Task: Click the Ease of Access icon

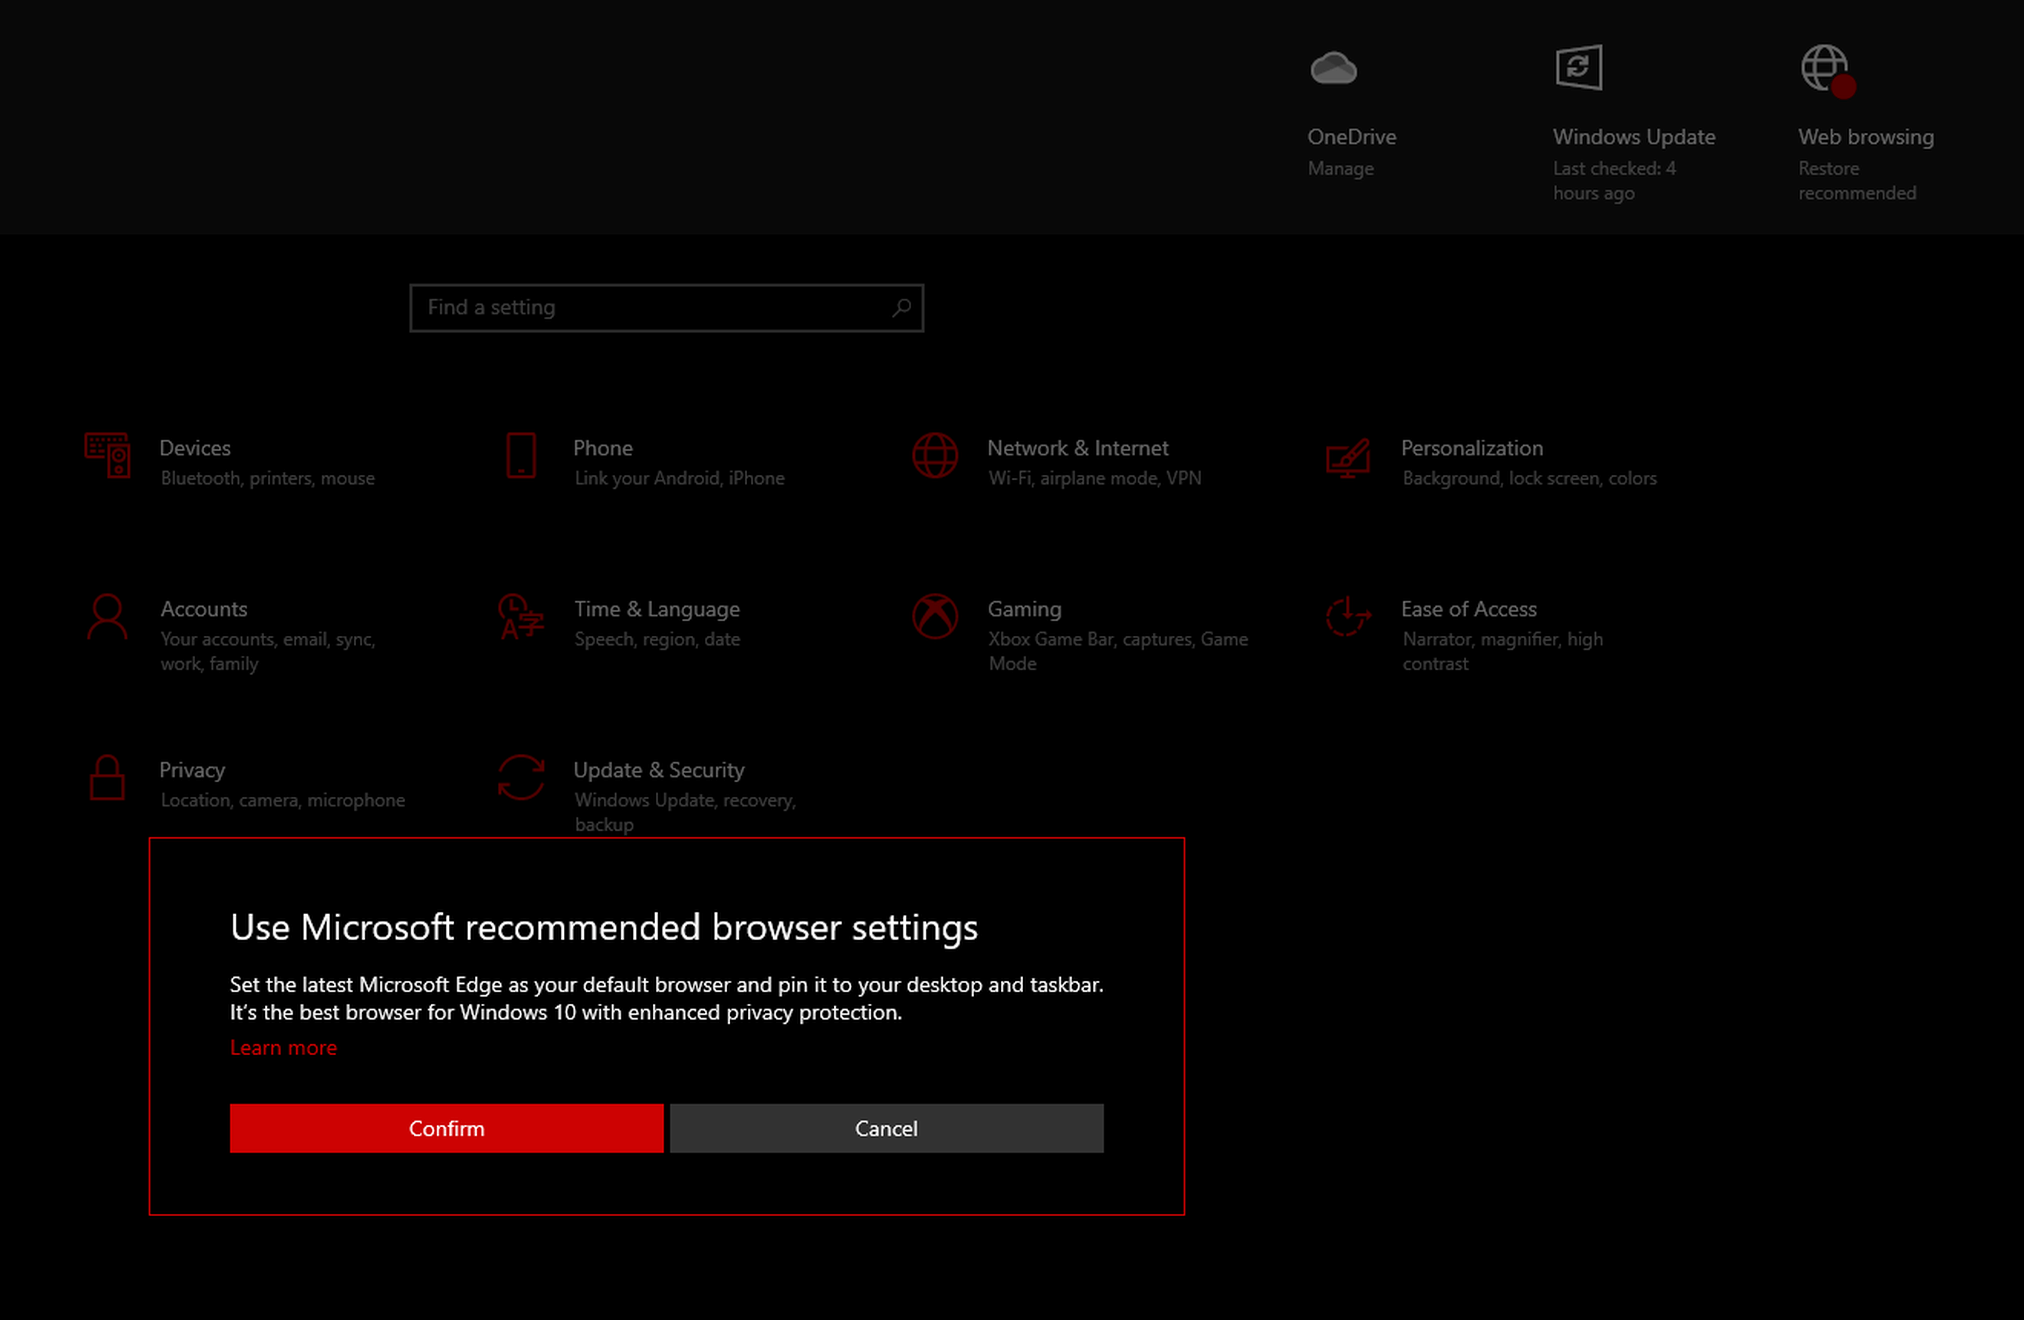Action: tap(1348, 616)
